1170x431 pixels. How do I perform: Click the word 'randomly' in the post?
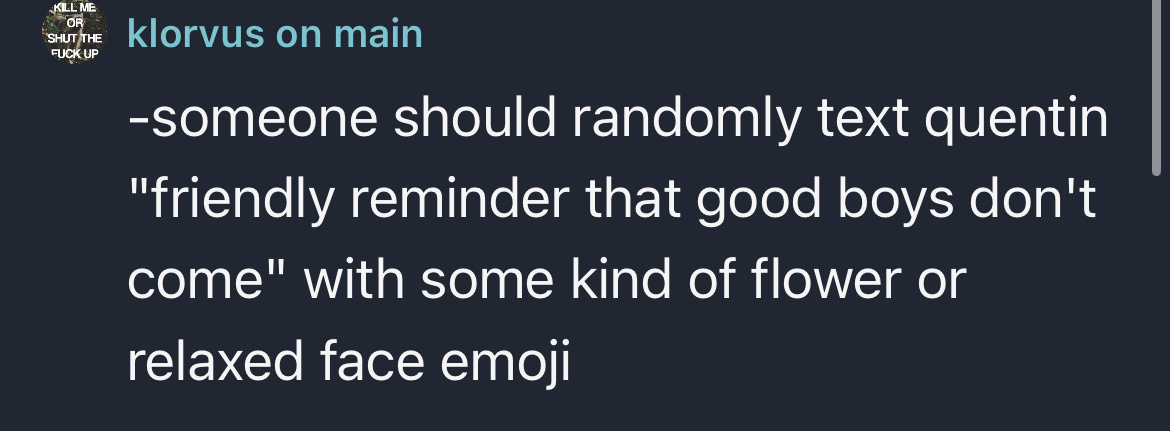pos(686,120)
